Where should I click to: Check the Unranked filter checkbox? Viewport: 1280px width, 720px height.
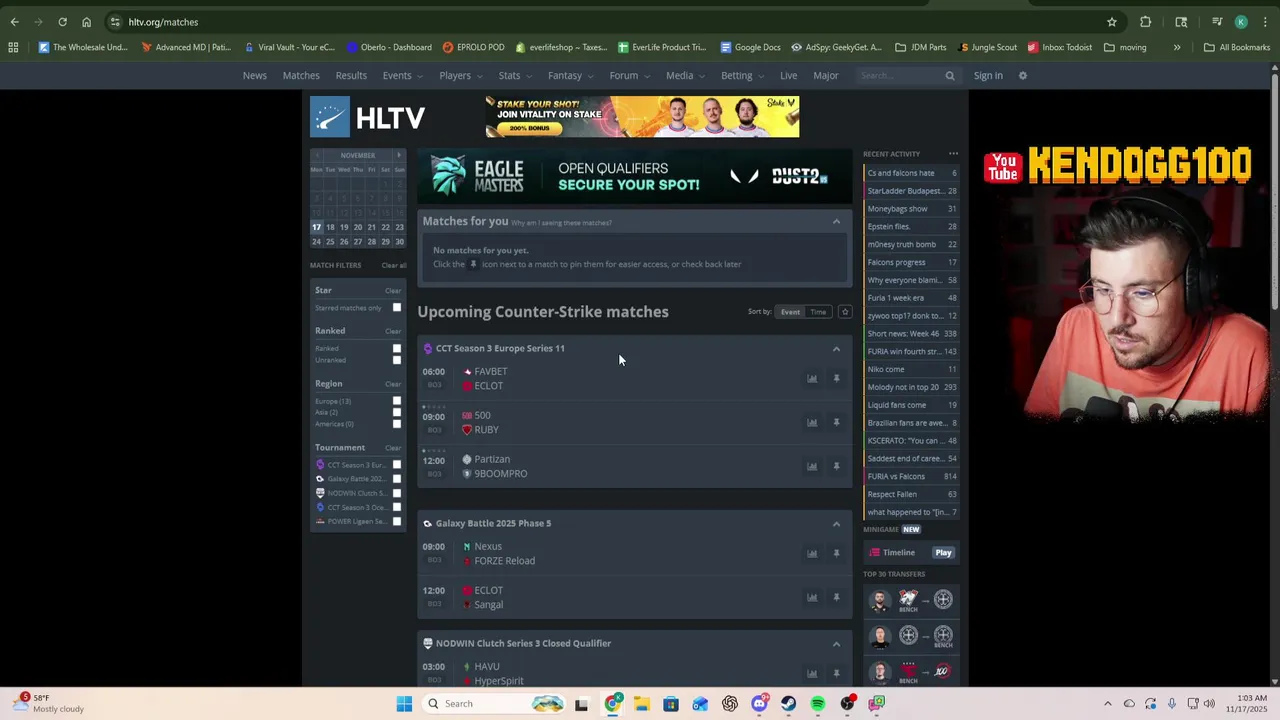[x=397, y=360]
